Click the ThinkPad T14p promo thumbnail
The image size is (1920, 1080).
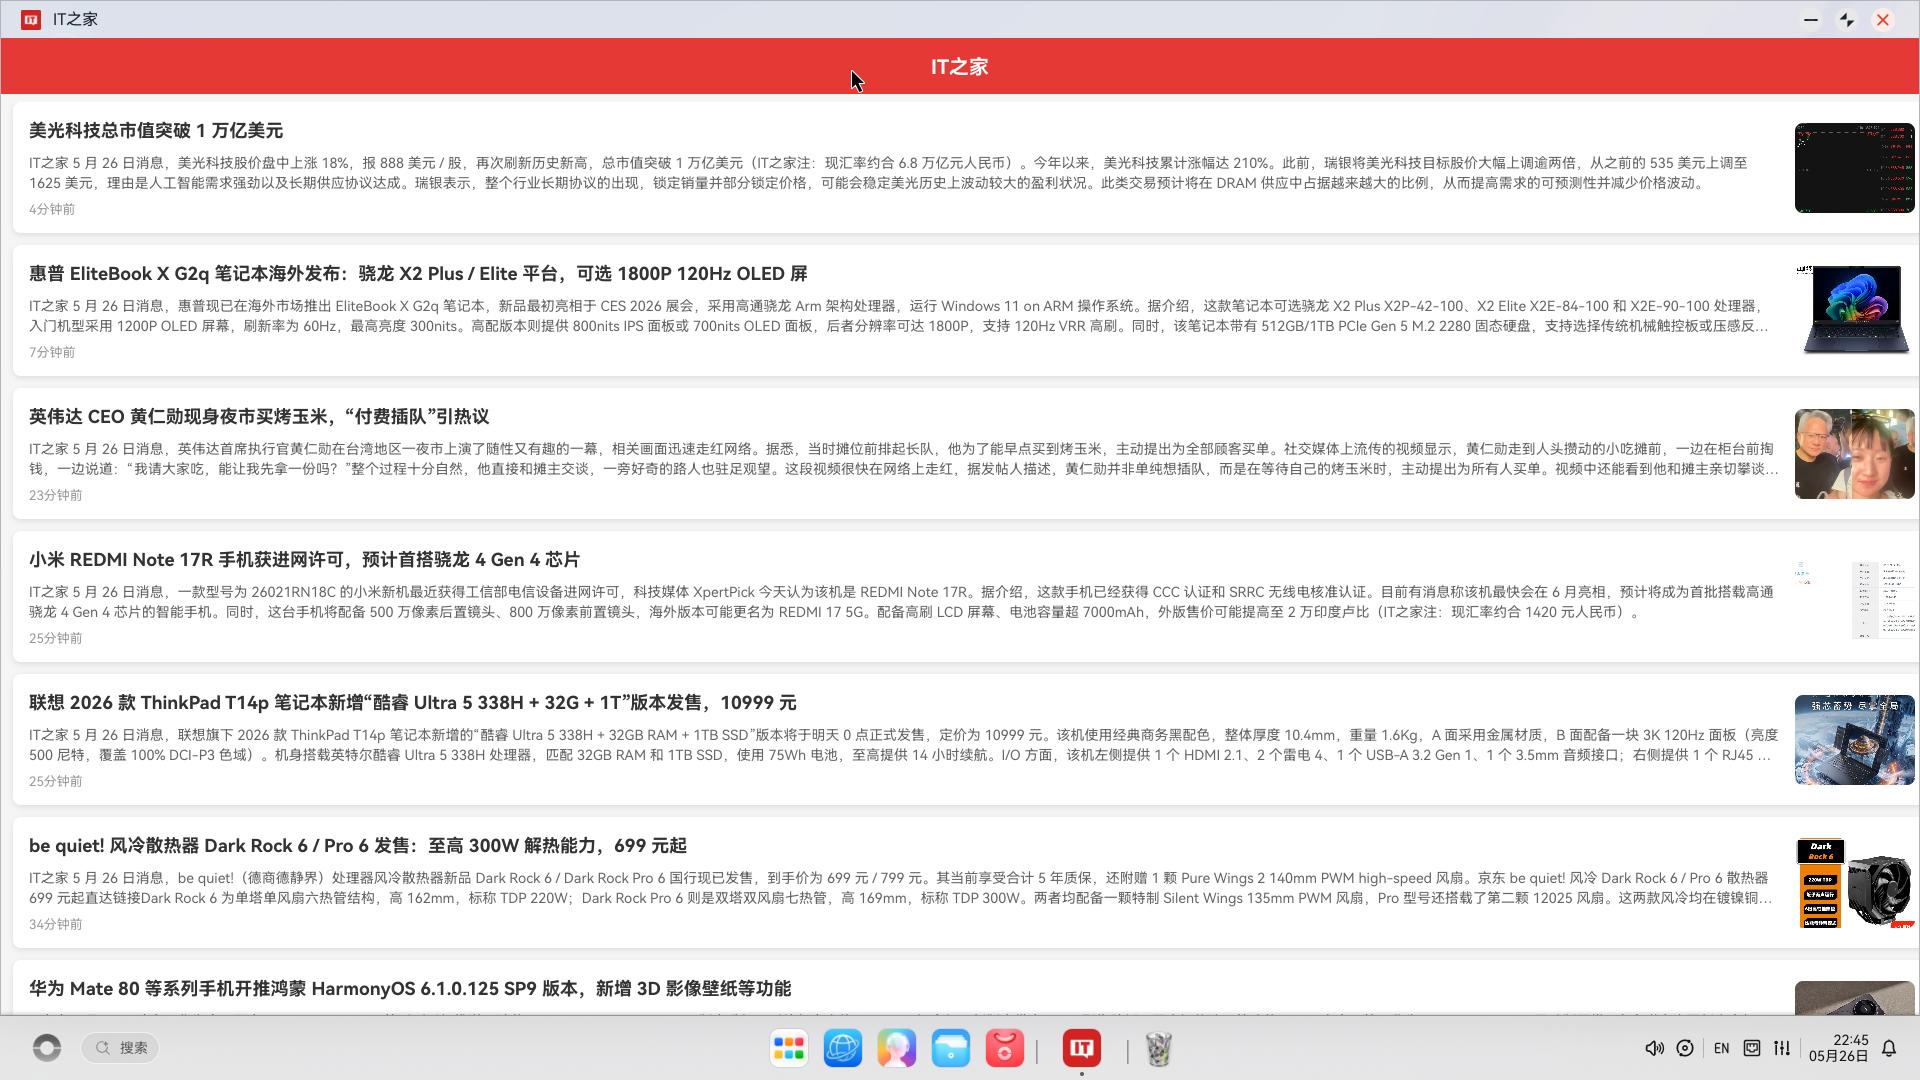pos(1854,740)
